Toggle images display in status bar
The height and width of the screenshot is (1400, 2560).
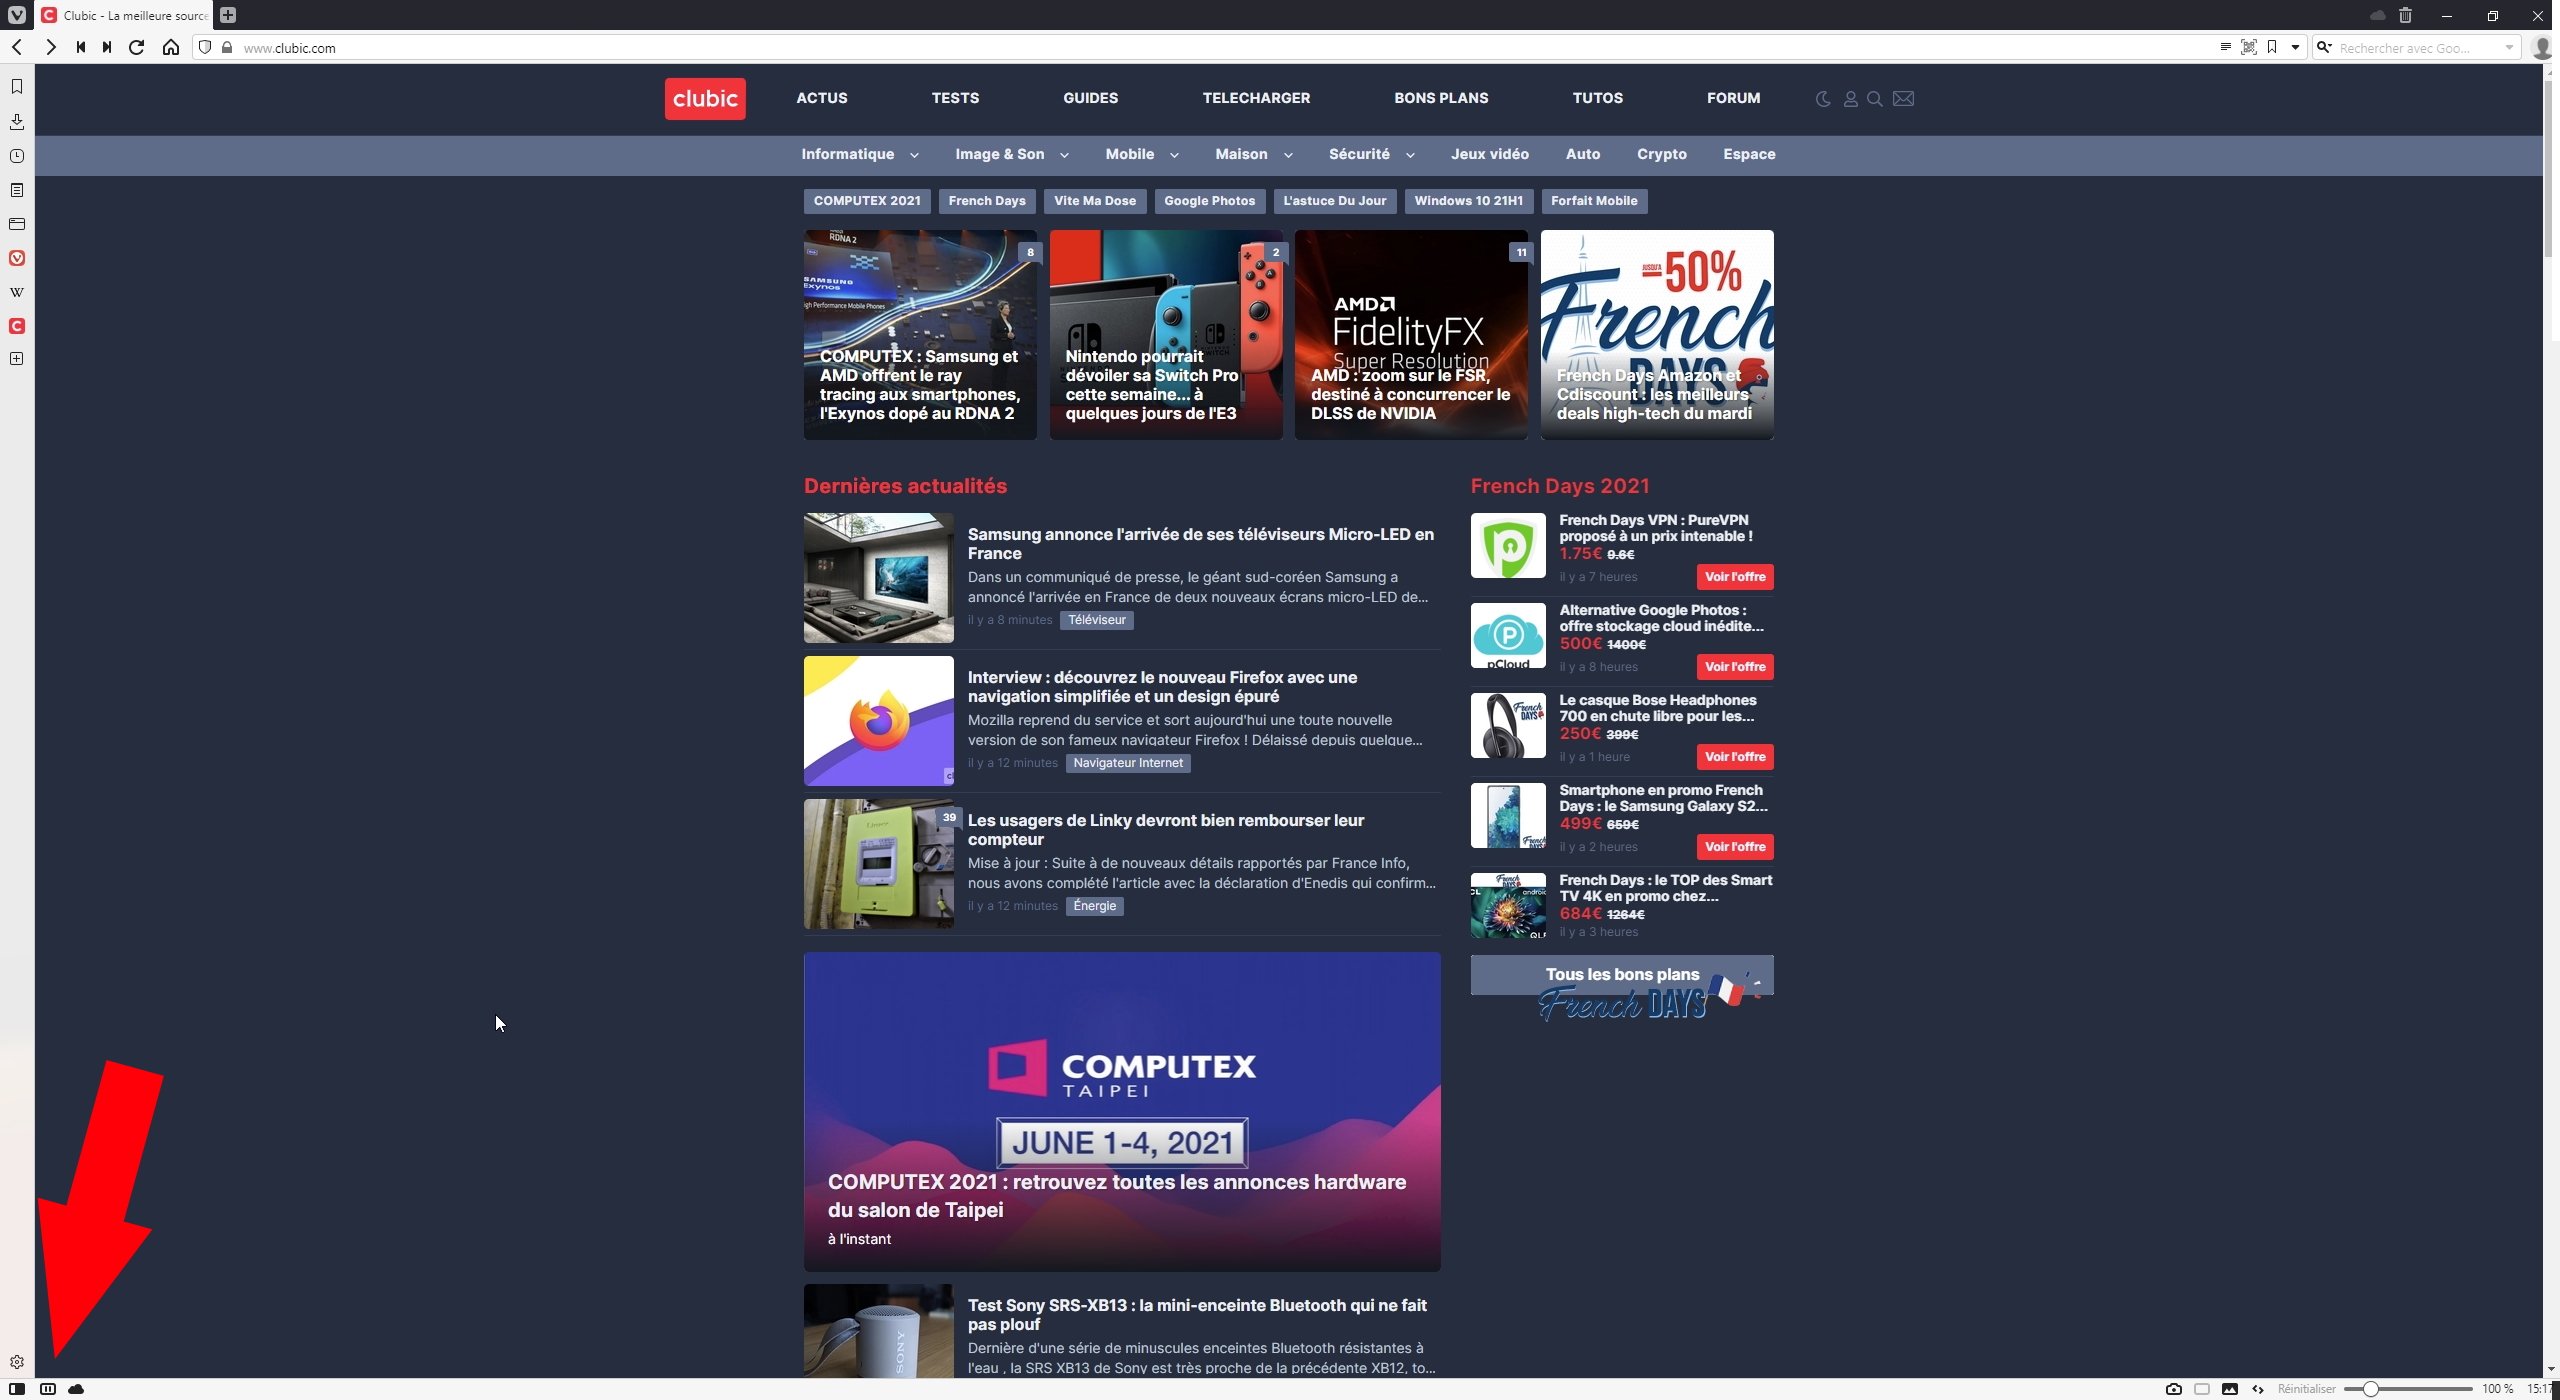click(x=2229, y=1389)
